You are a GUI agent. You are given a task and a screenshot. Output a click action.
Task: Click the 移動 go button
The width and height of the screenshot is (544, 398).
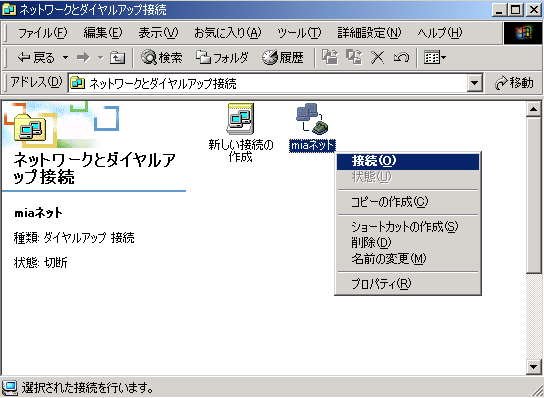point(514,83)
